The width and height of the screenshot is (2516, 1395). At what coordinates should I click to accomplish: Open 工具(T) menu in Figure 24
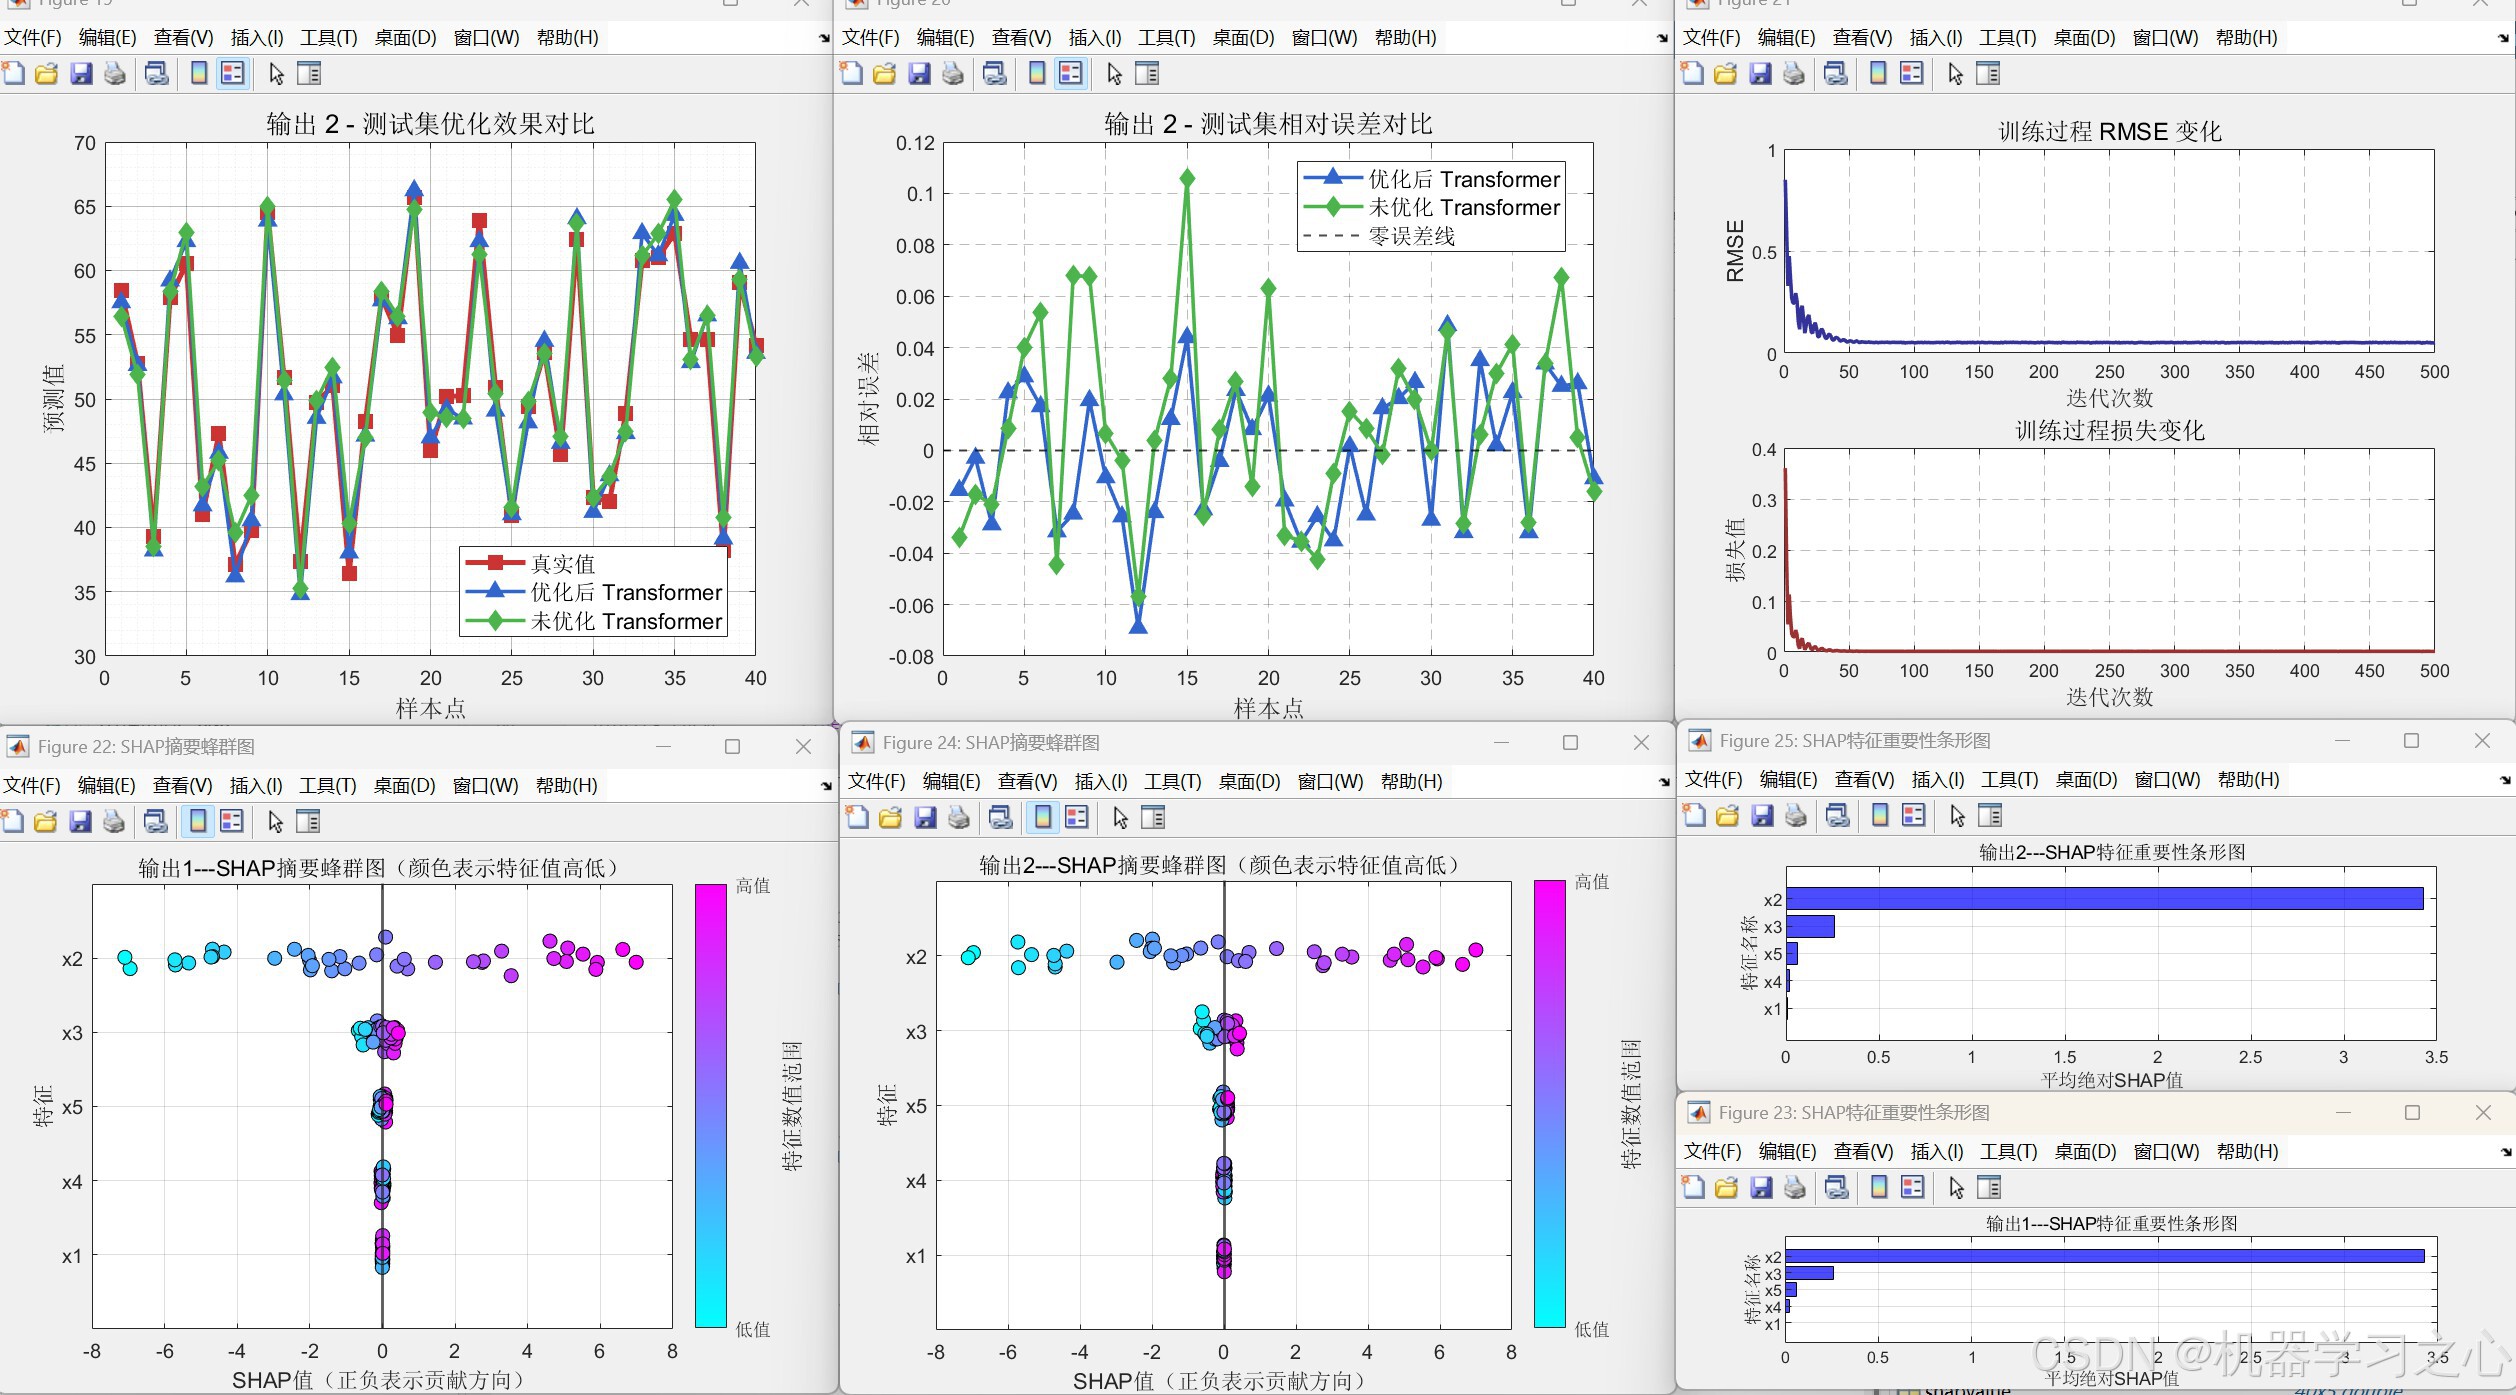click(1172, 782)
